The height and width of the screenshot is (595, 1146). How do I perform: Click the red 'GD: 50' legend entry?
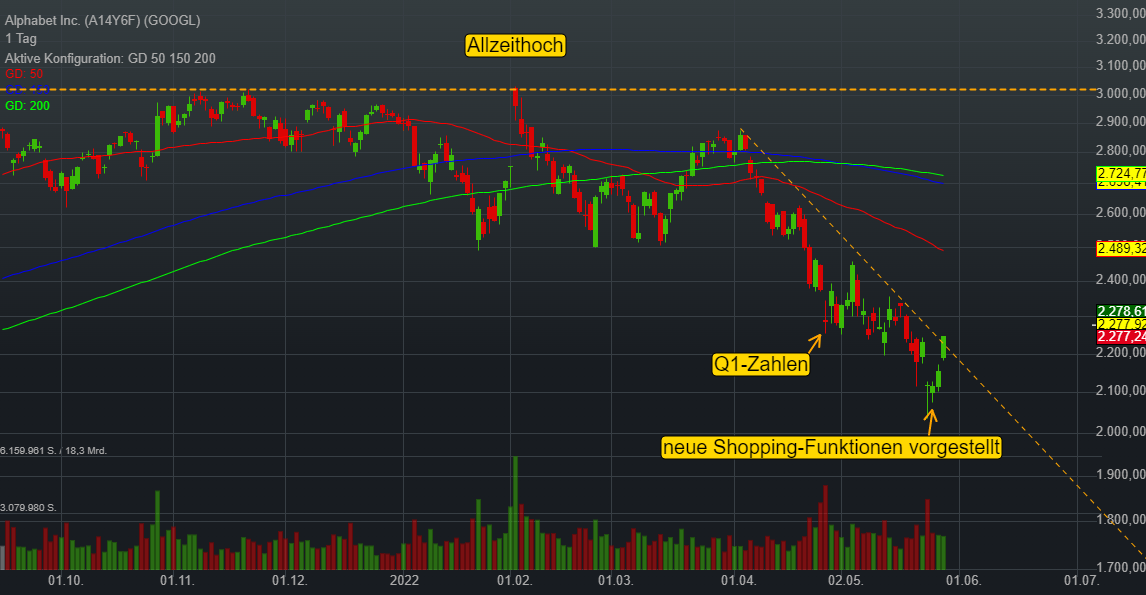(x=24, y=74)
